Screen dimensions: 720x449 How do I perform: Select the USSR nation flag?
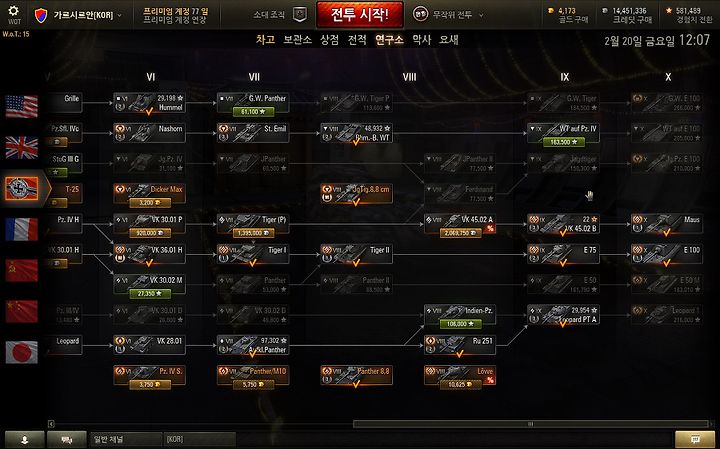click(22, 270)
